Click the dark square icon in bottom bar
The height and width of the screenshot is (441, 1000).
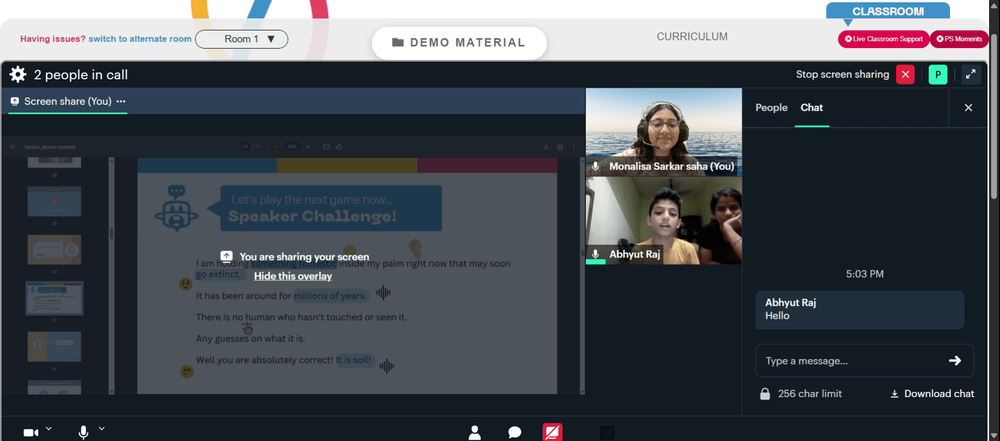coord(607,433)
